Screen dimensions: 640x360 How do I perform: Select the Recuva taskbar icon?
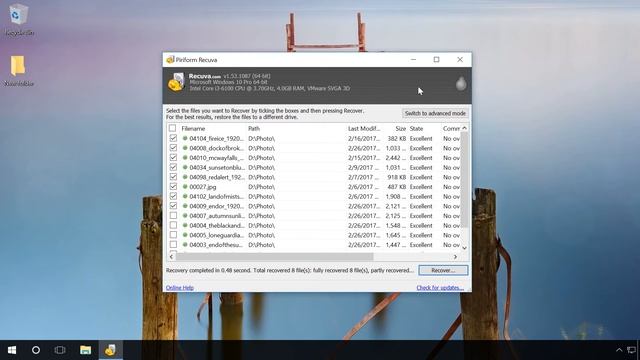[110, 350]
